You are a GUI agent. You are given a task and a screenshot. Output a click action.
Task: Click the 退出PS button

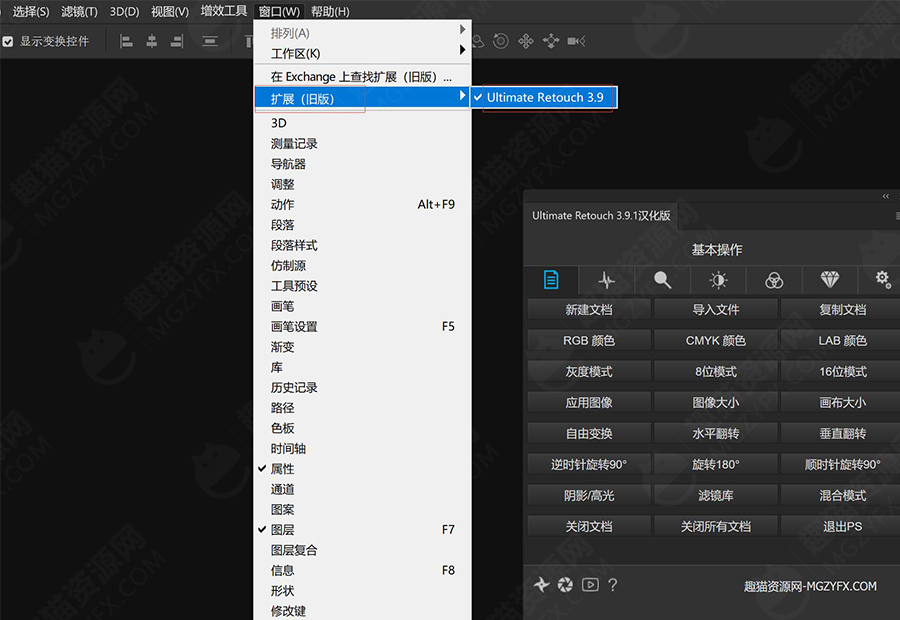[841, 526]
